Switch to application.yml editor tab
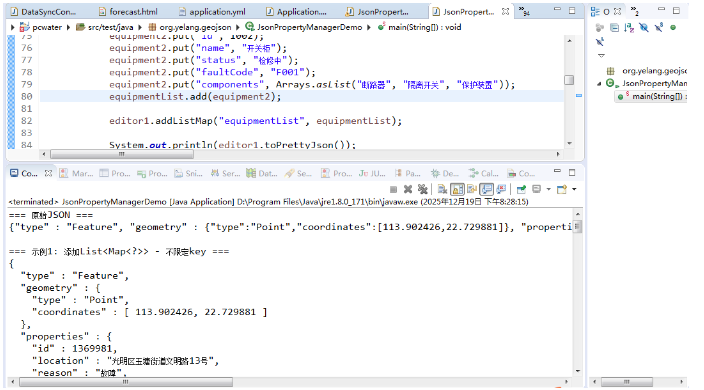 212,12
